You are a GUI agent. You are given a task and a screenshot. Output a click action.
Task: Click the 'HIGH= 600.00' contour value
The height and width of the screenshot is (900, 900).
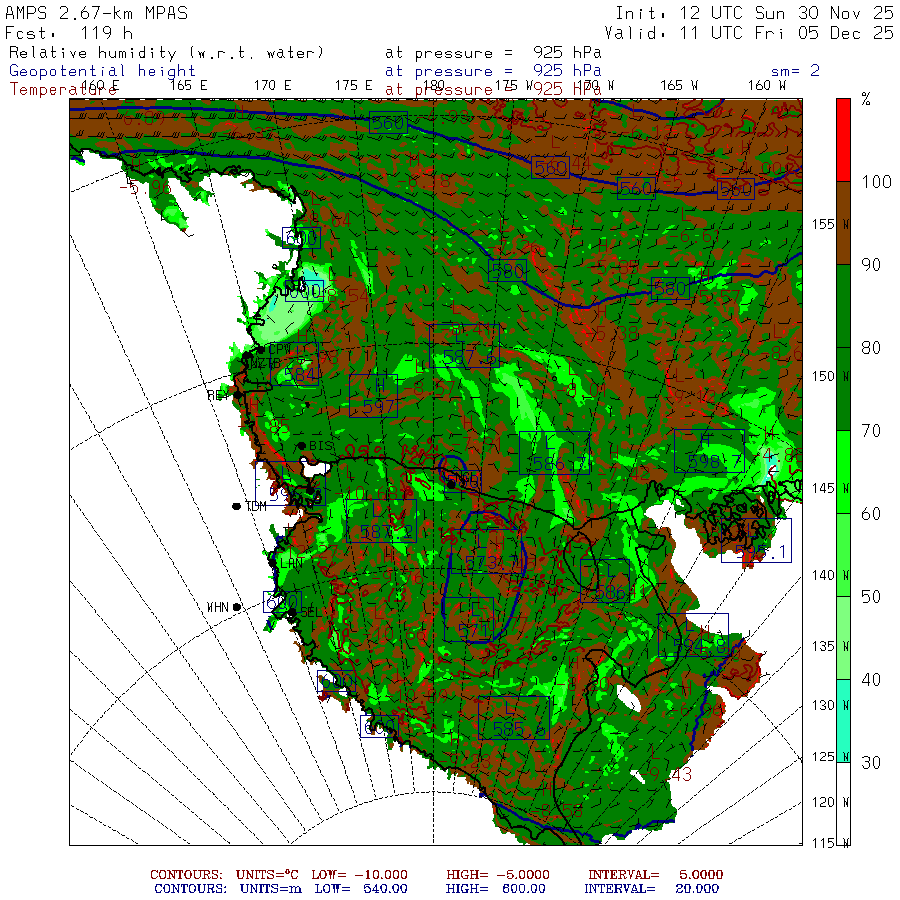(496, 889)
